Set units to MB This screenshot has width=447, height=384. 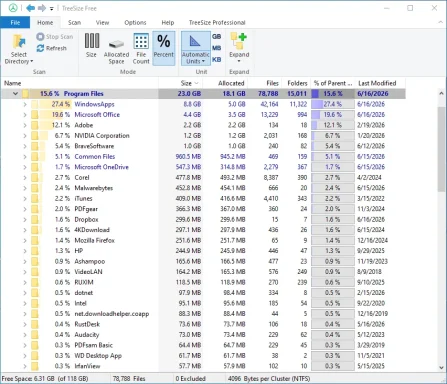pyautogui.click(x=217, y=48)
